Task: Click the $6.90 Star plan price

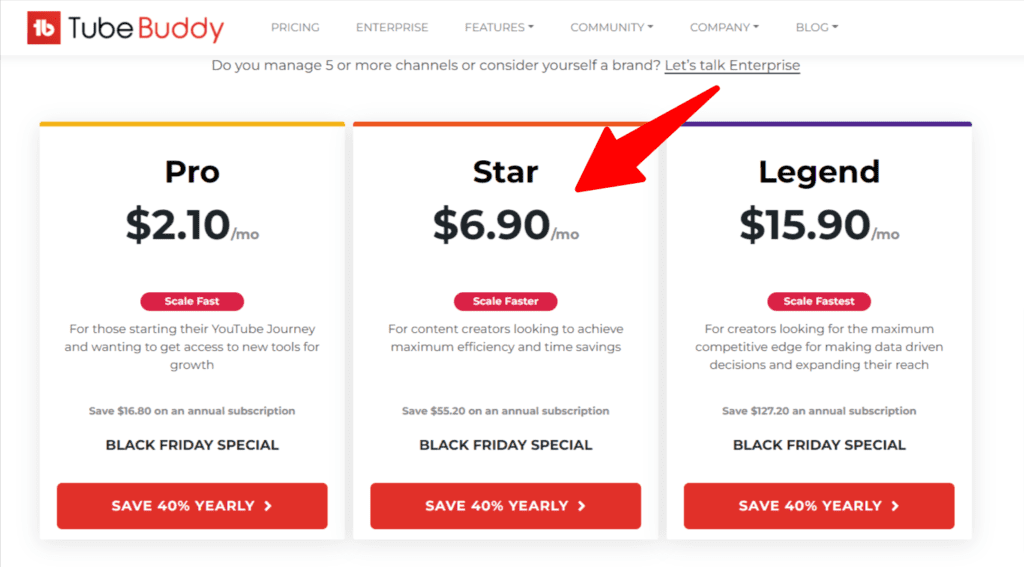Action: click(492, 225)
